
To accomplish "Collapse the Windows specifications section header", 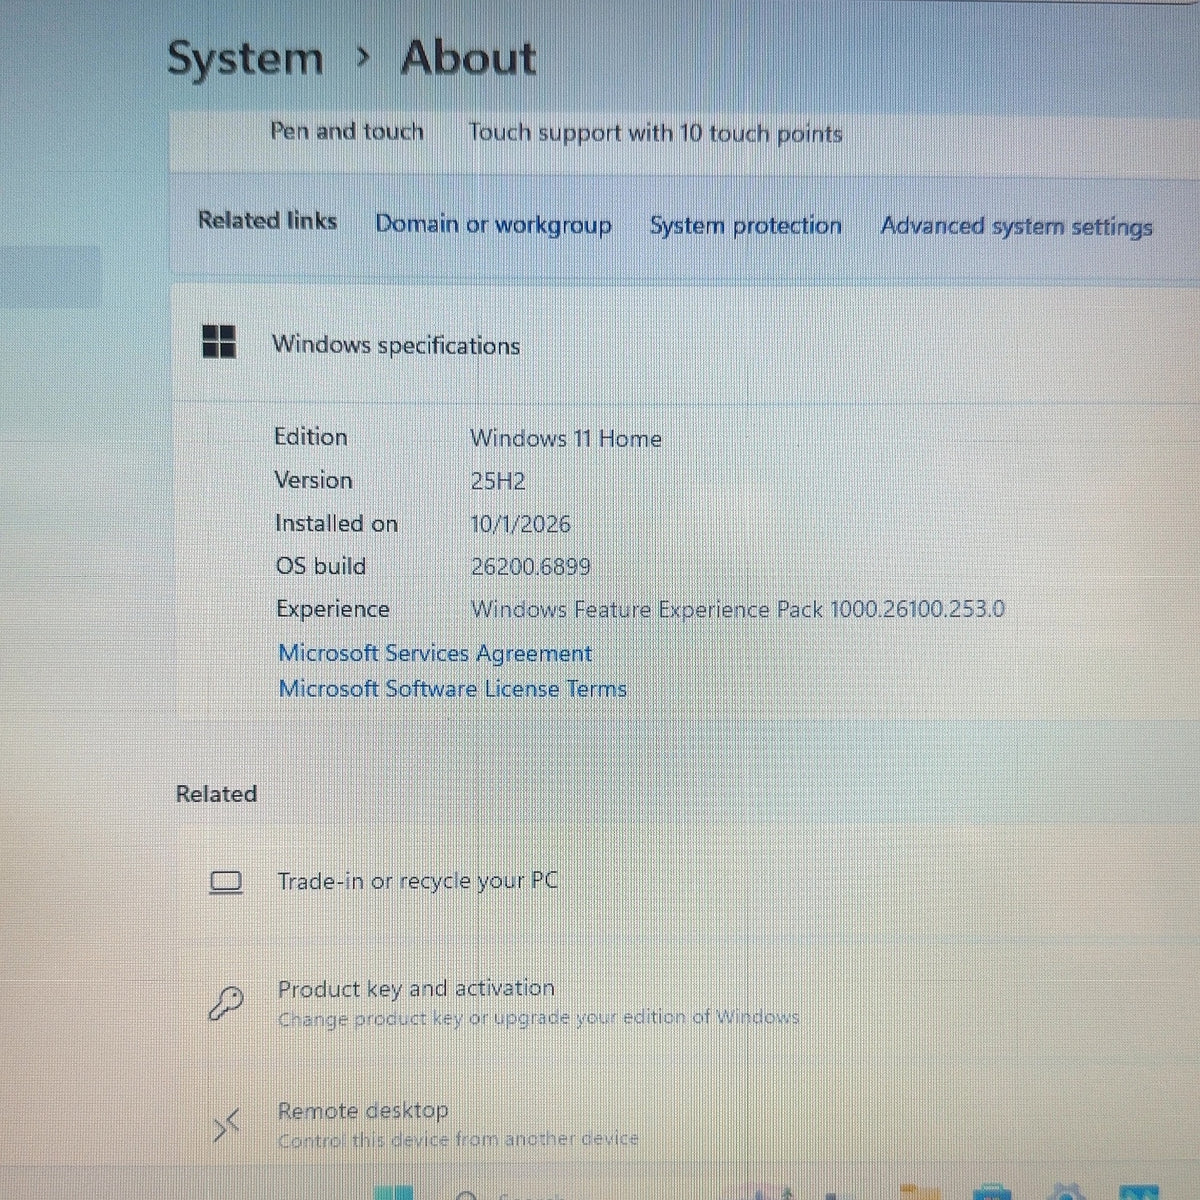I will click(x=685, y=344).
